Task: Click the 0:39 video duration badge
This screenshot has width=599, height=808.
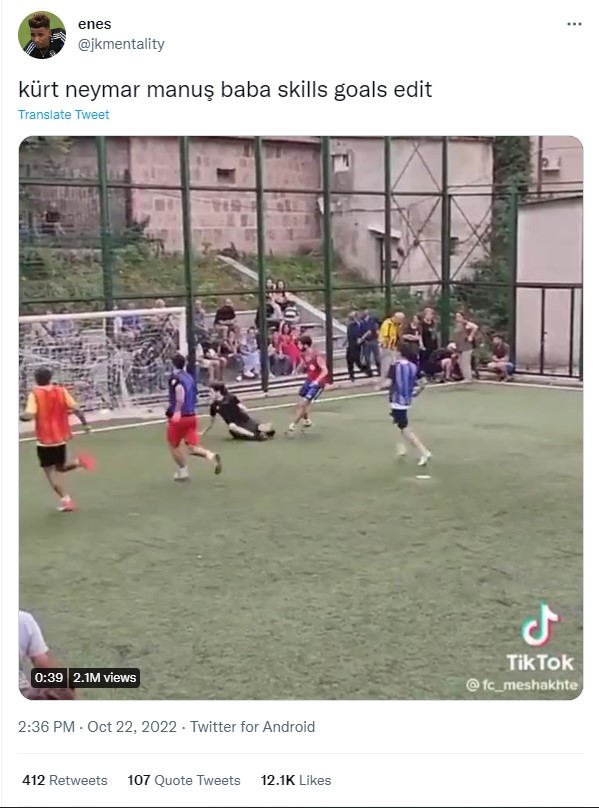Action: point(49,678)
